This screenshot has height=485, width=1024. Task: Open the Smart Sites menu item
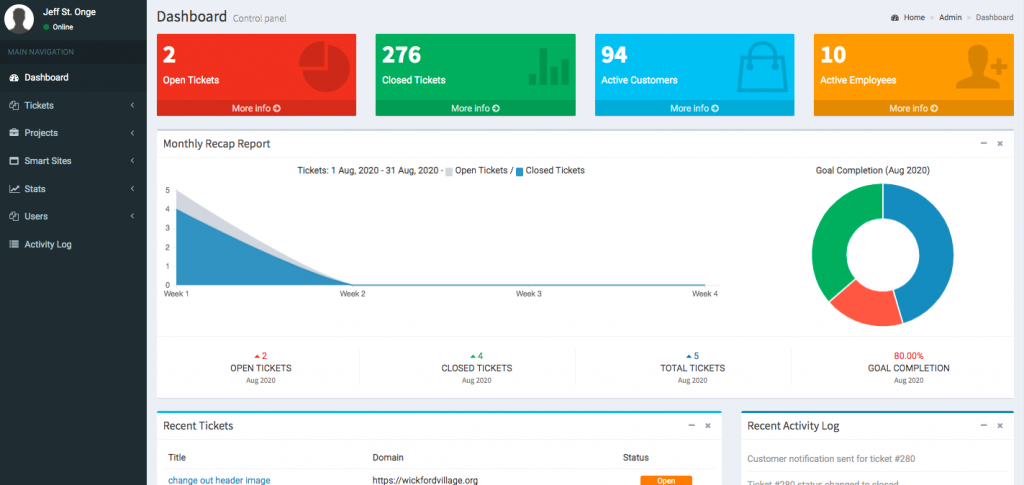pyautogui.click(x=73, y=161)
